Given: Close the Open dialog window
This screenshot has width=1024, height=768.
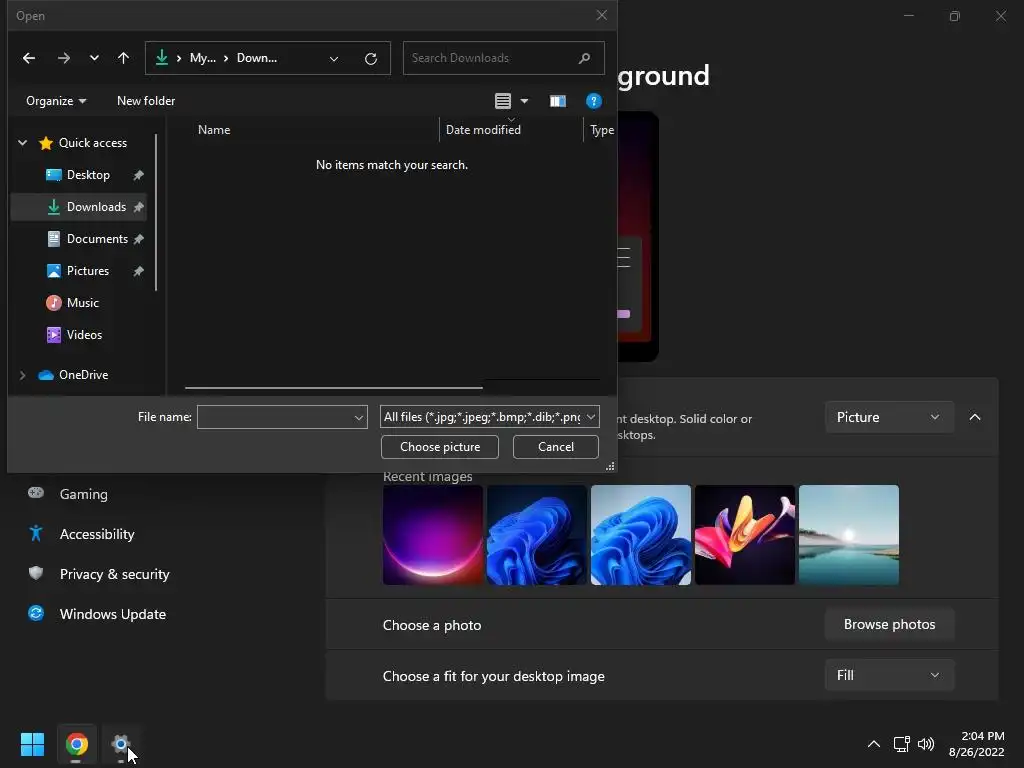Looking at the screenshot, I should click(x=601, y=15).
